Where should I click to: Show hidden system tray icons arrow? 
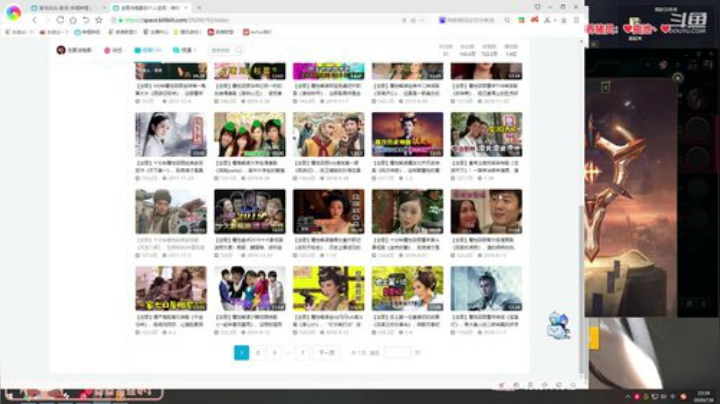pyautogui.click(x=628, y=396)
